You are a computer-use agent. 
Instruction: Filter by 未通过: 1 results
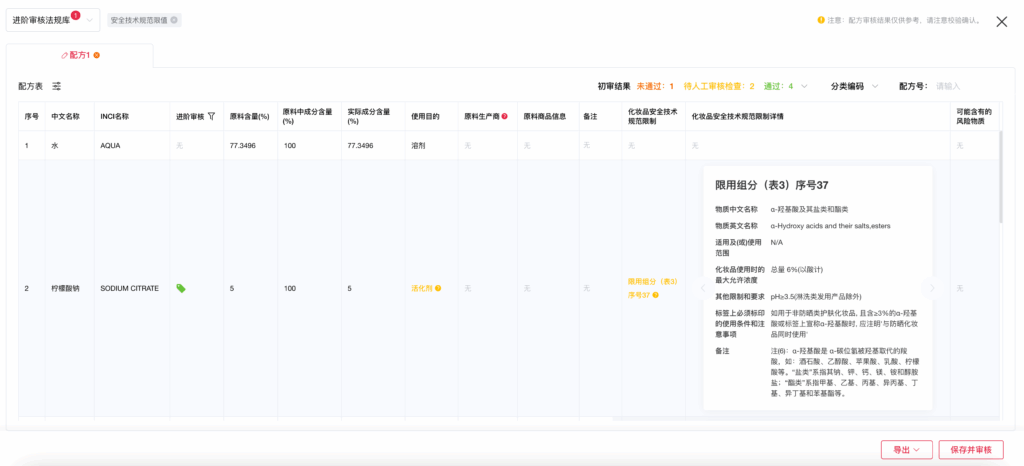(x=655, y=86)
